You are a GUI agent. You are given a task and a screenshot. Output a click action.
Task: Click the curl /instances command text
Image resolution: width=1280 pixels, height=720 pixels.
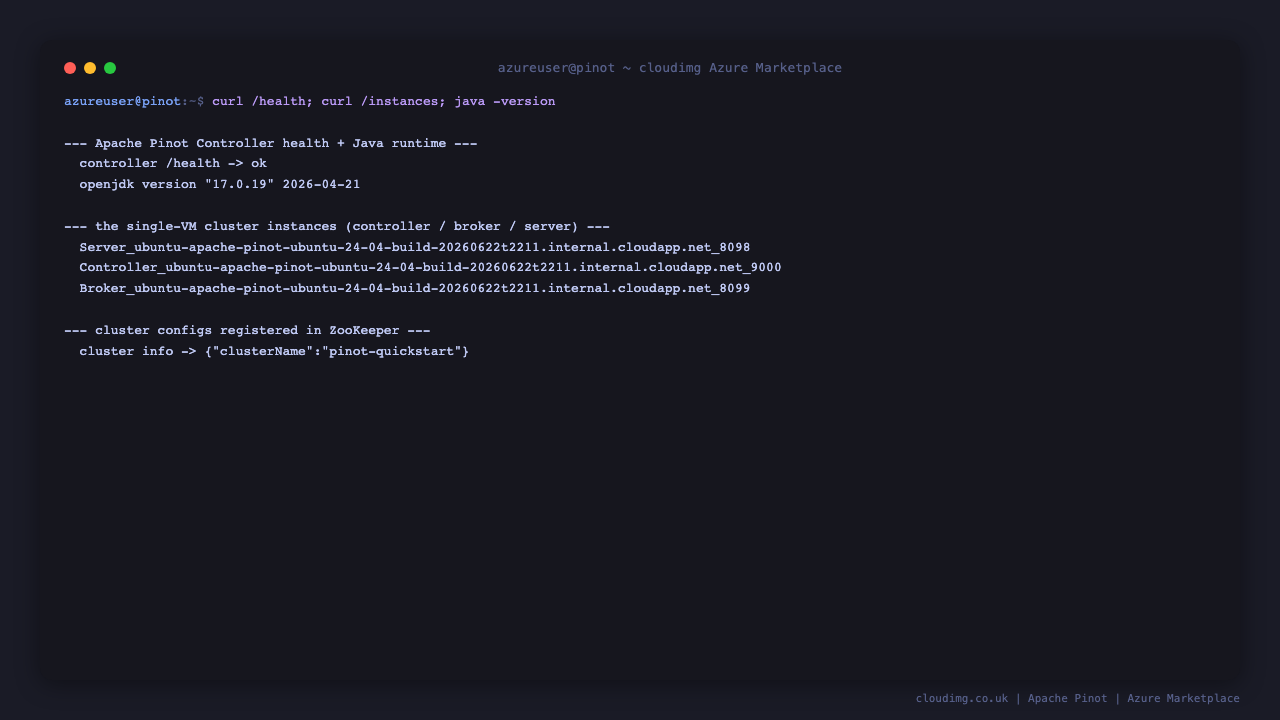click(x=380, y=102)
